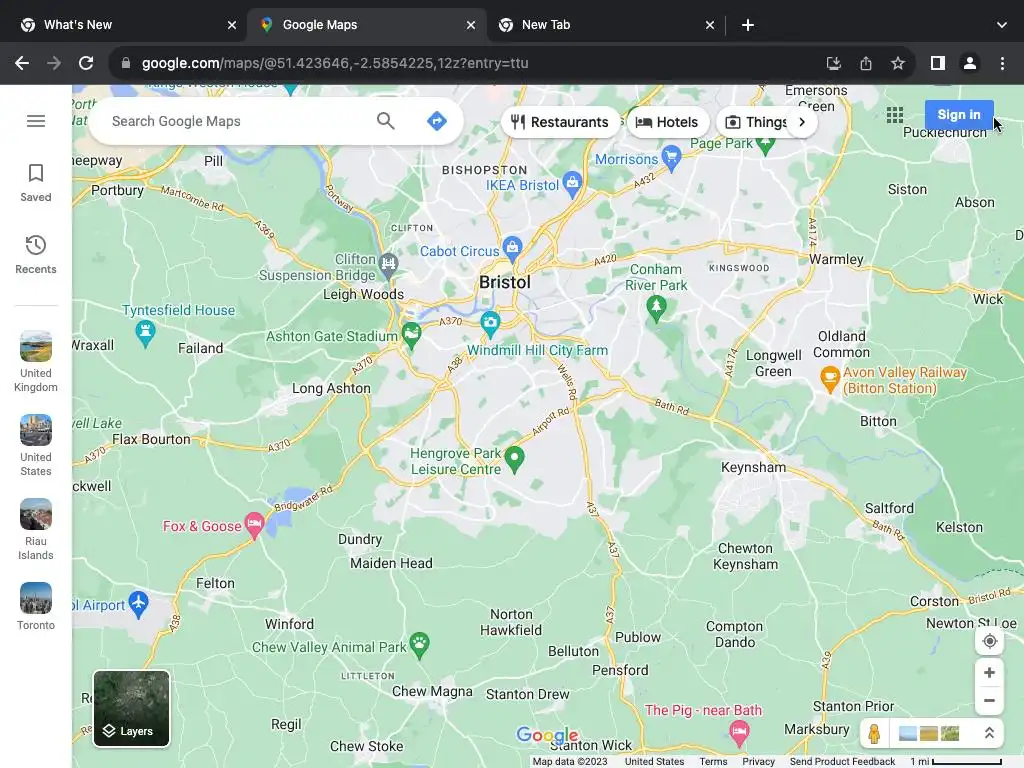Open Send Product Feedback link

point(842,761)
